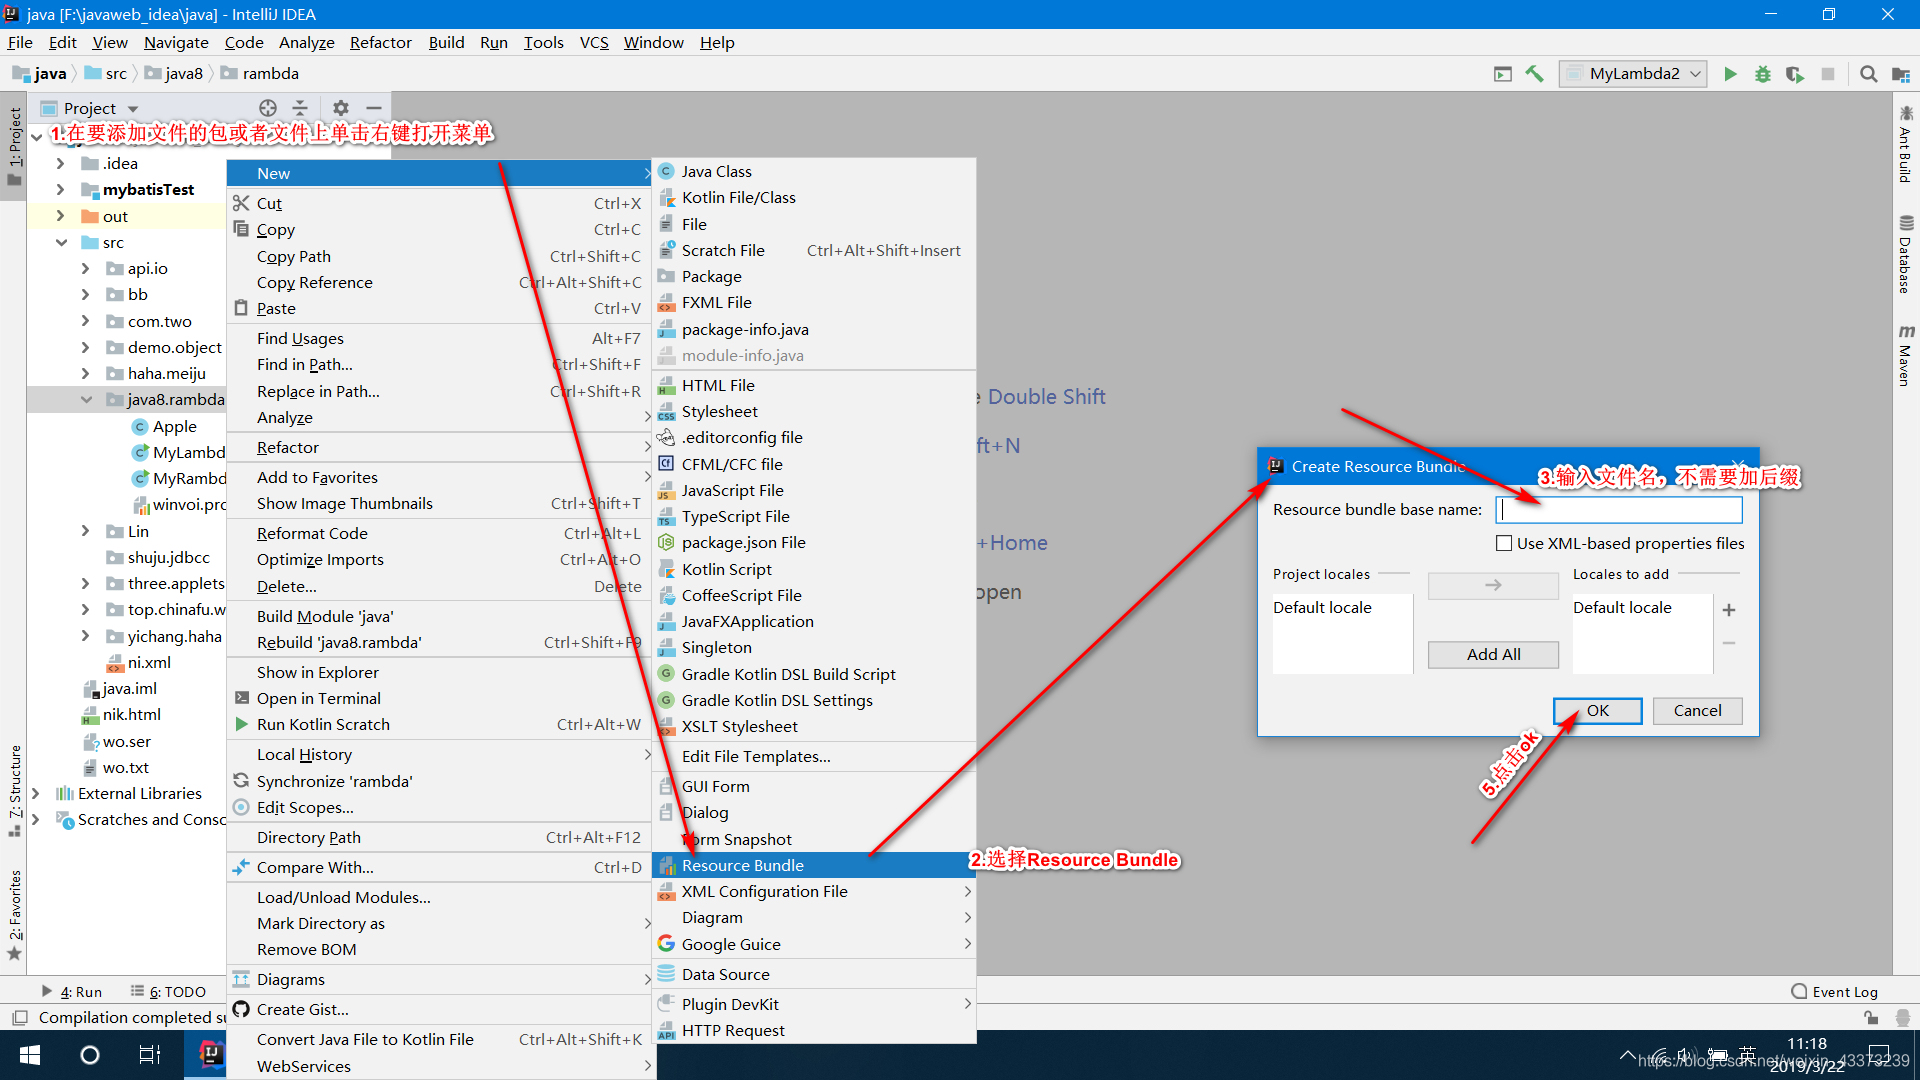Click Find Usages in context menu

click(440, 338)
